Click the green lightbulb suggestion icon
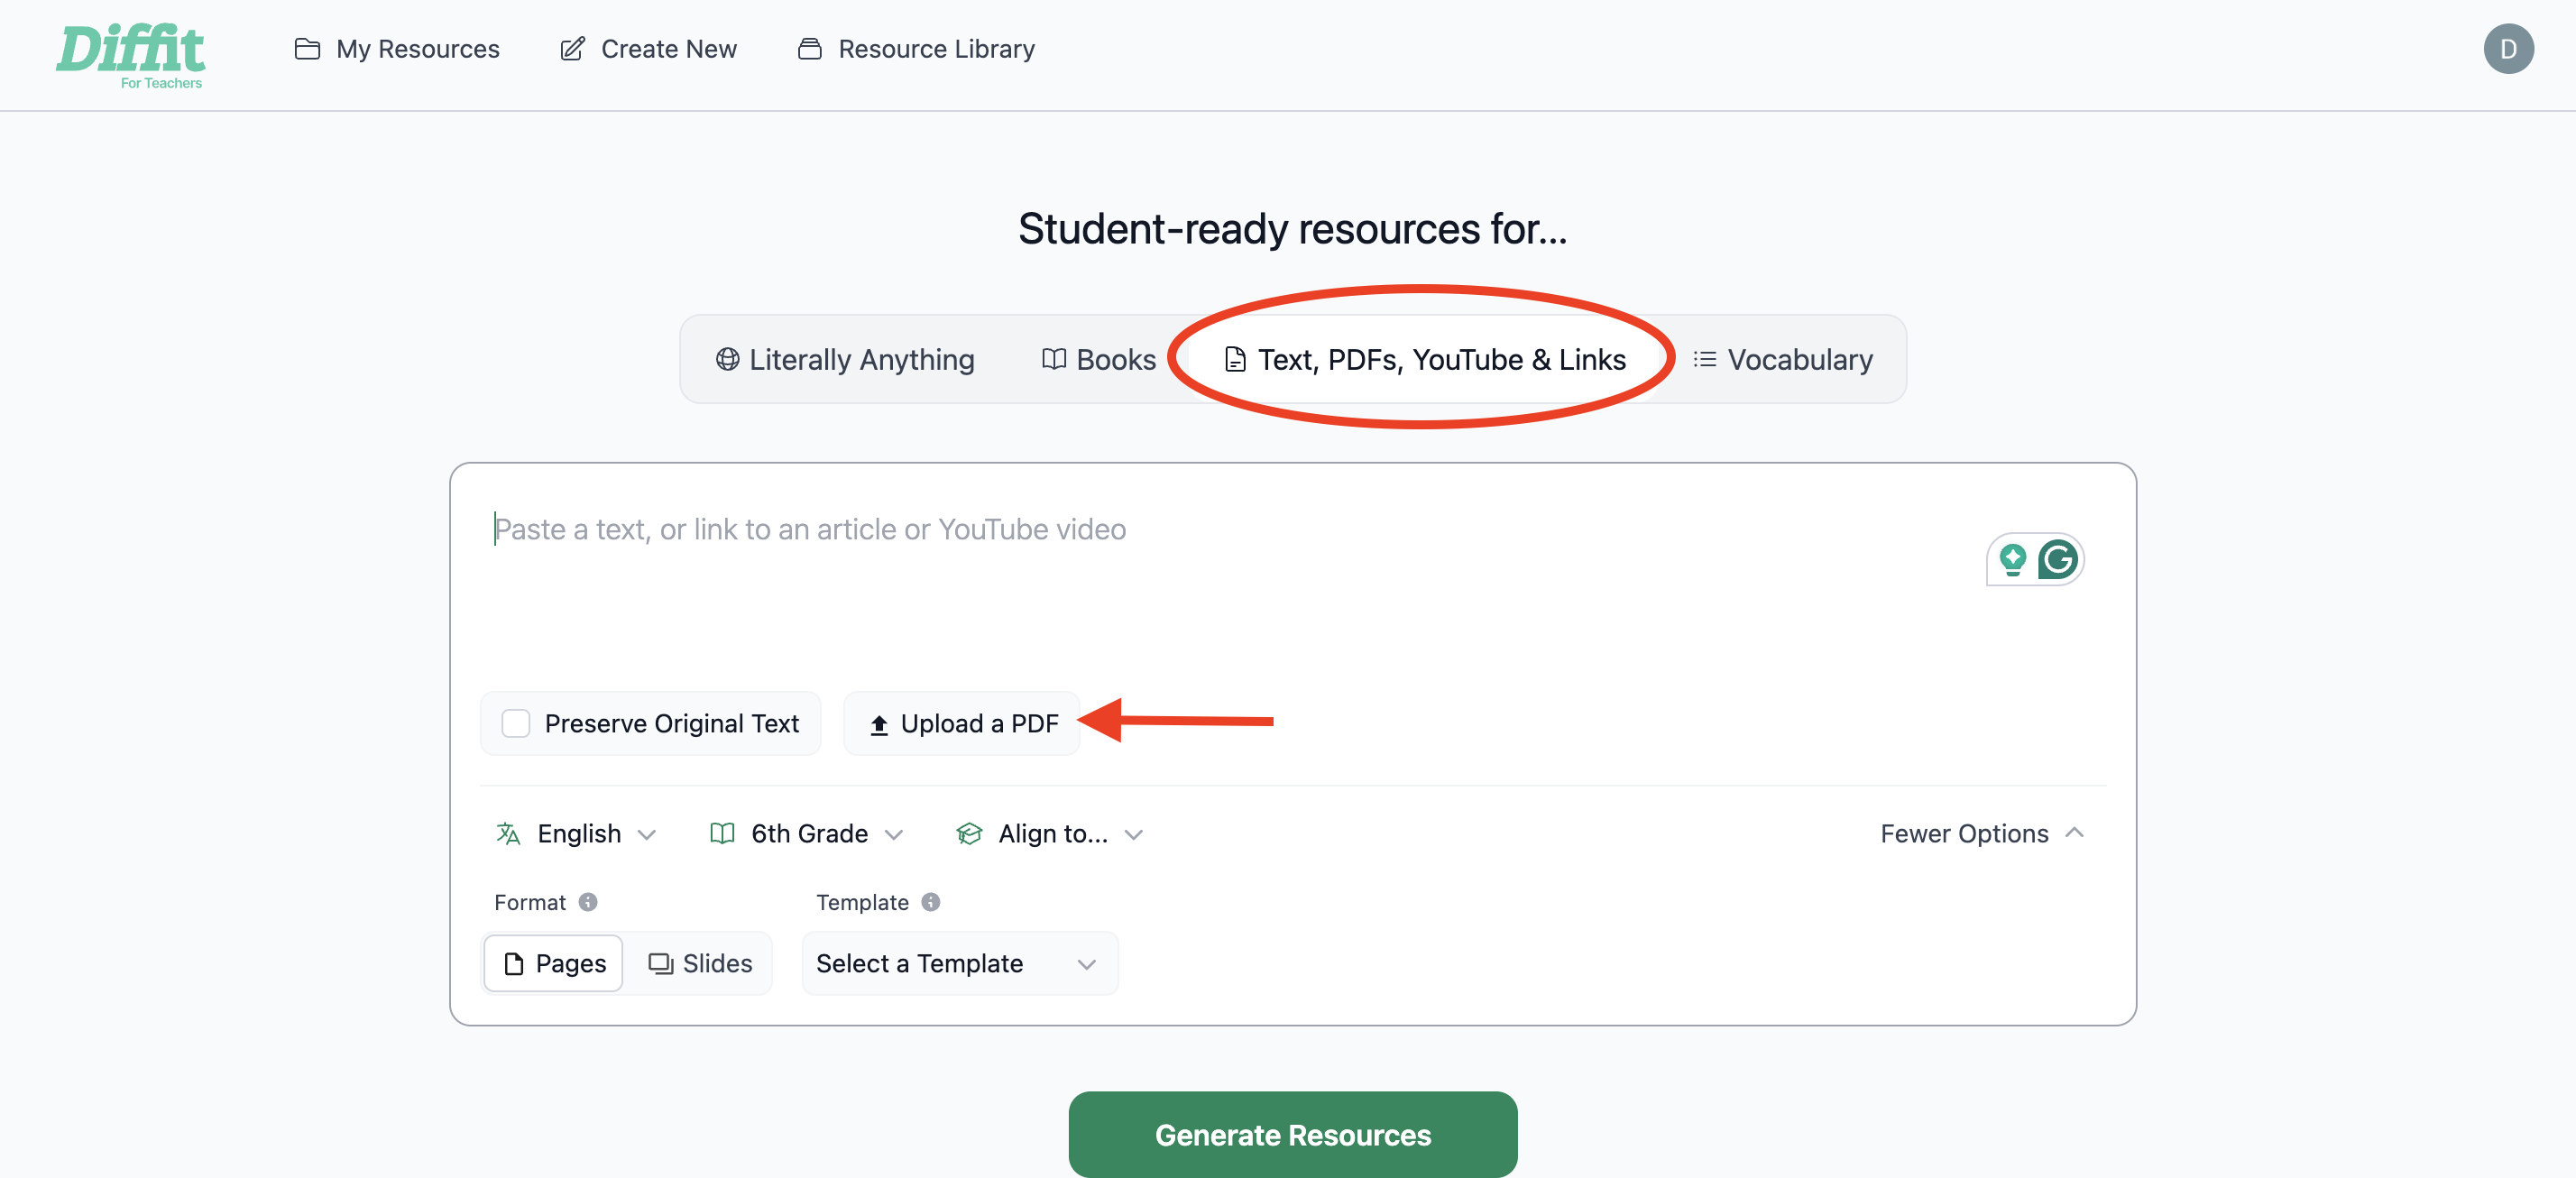 (x=2012, y=559)
